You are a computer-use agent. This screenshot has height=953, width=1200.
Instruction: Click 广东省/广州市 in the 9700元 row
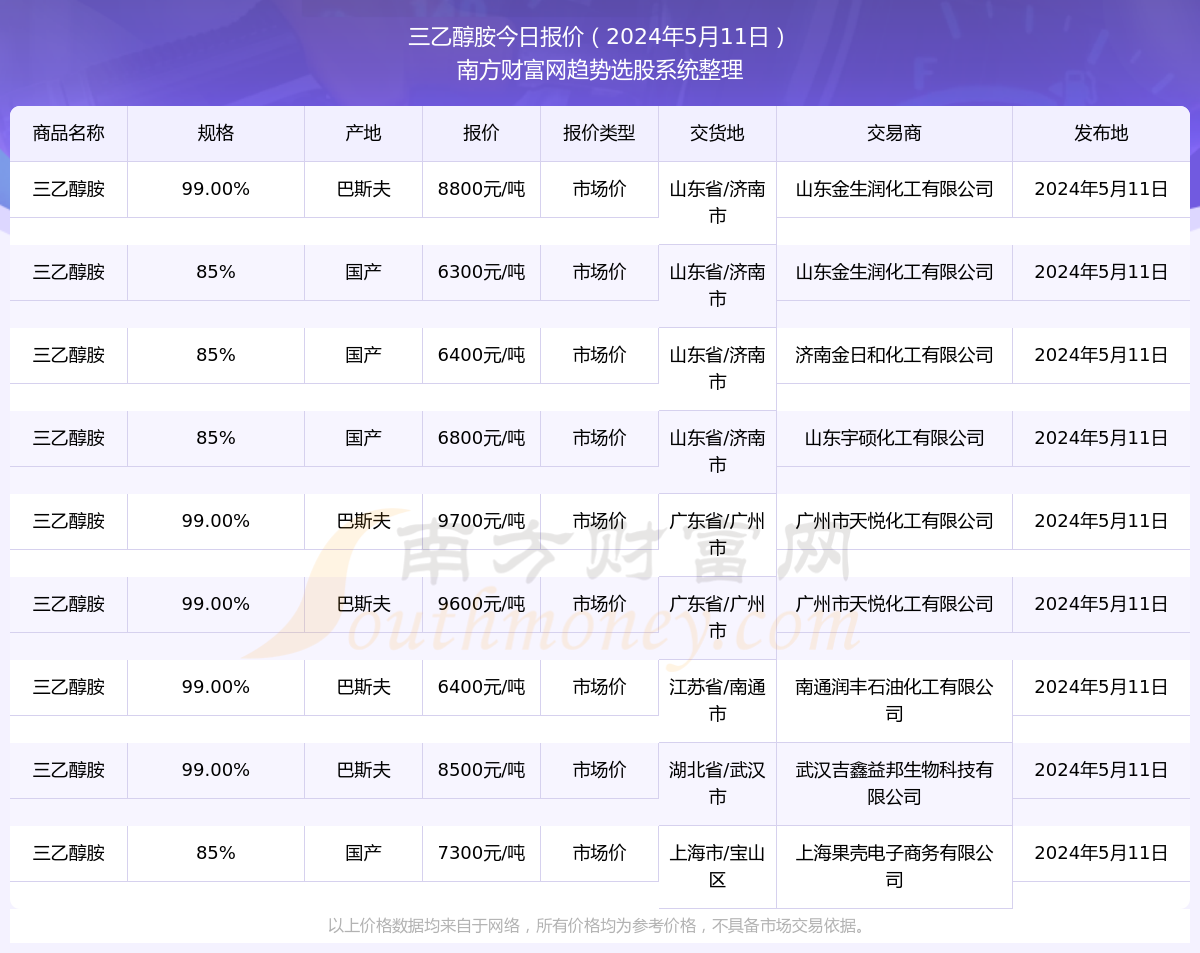pyautogui.click(x=717, y=534)
